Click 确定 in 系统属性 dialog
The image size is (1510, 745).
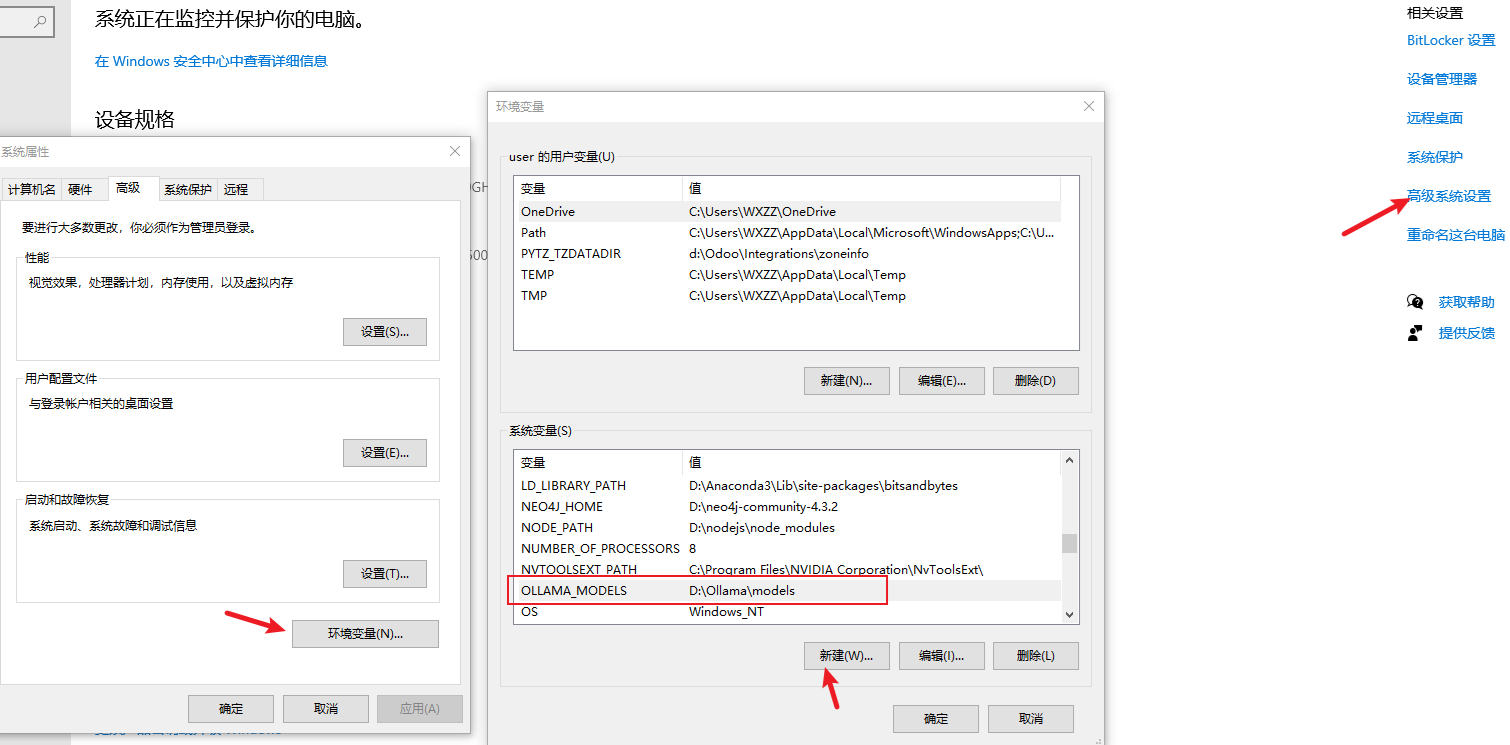tap(231, 709)
